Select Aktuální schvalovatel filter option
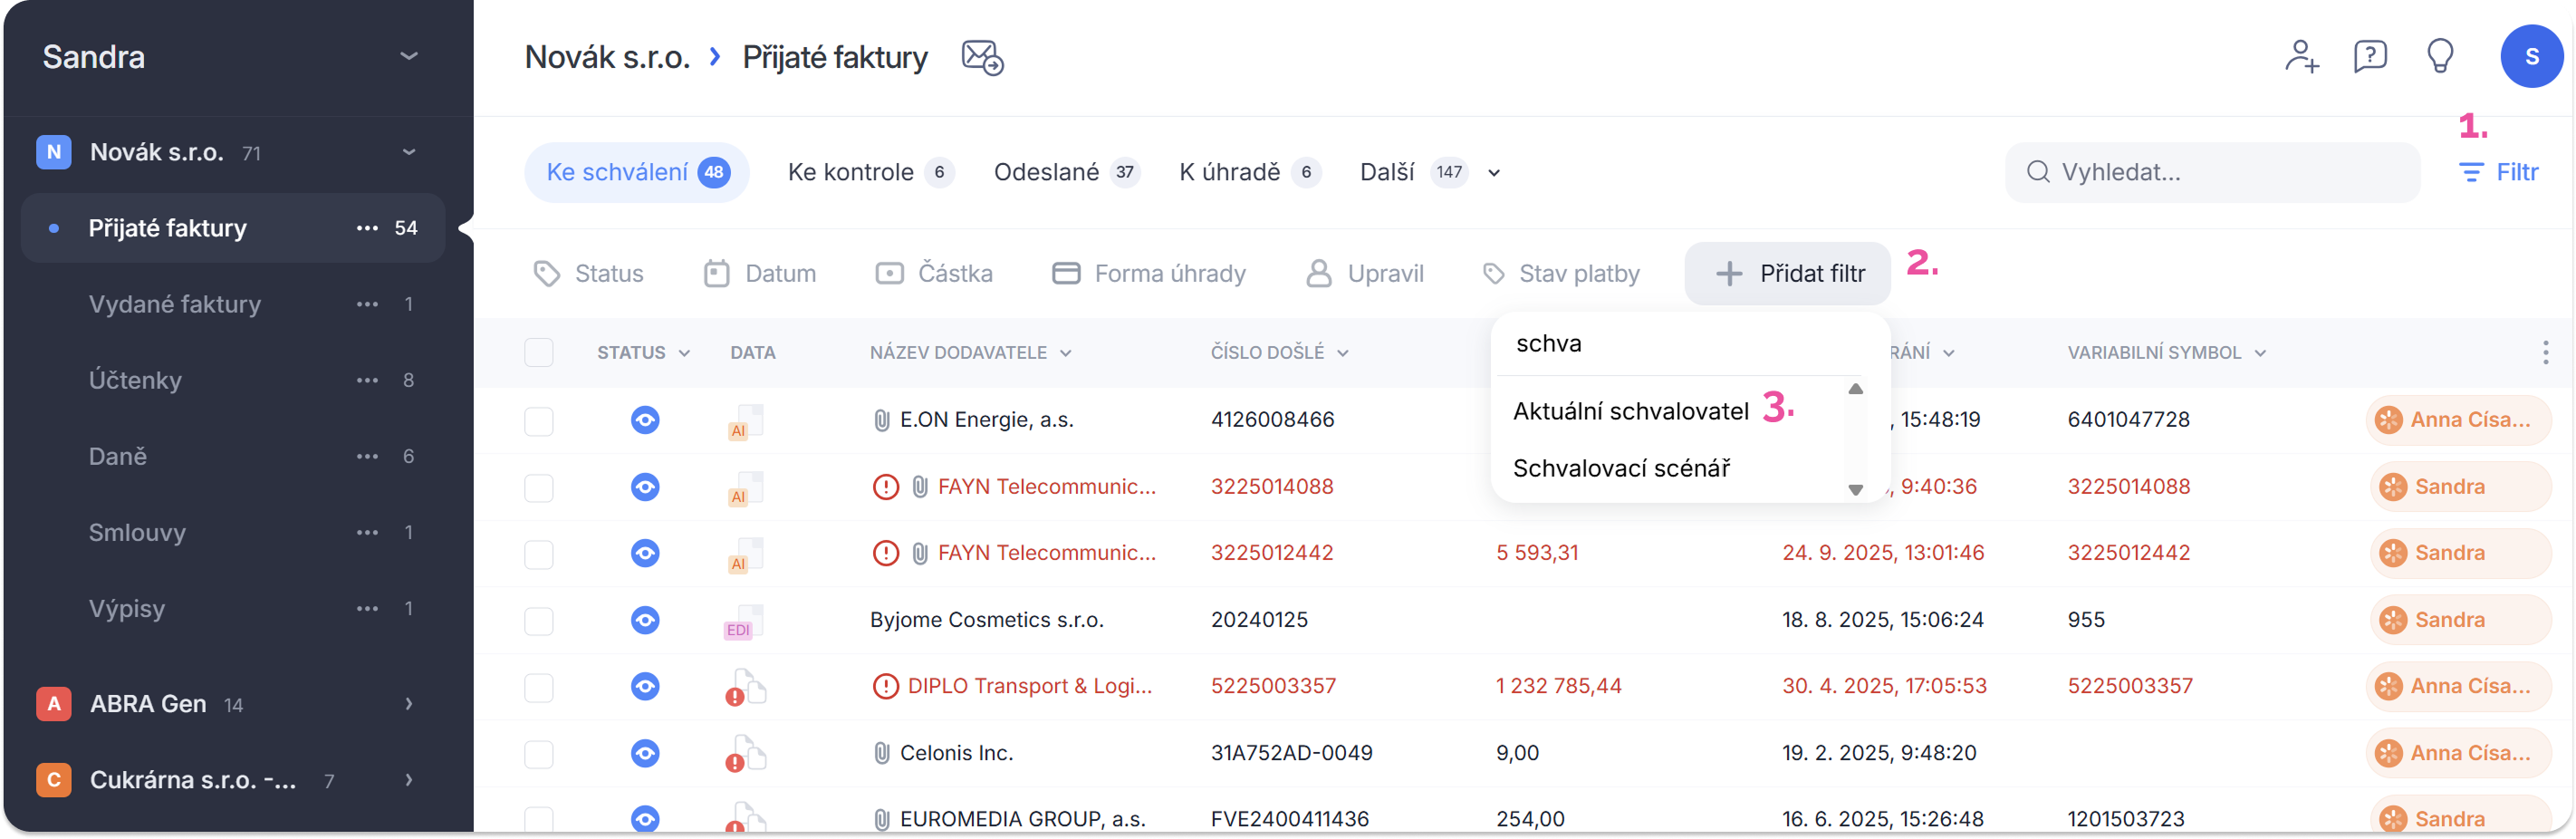Screen dimensions: 2576x839 pyautogui.click(x=1630, y=411)
